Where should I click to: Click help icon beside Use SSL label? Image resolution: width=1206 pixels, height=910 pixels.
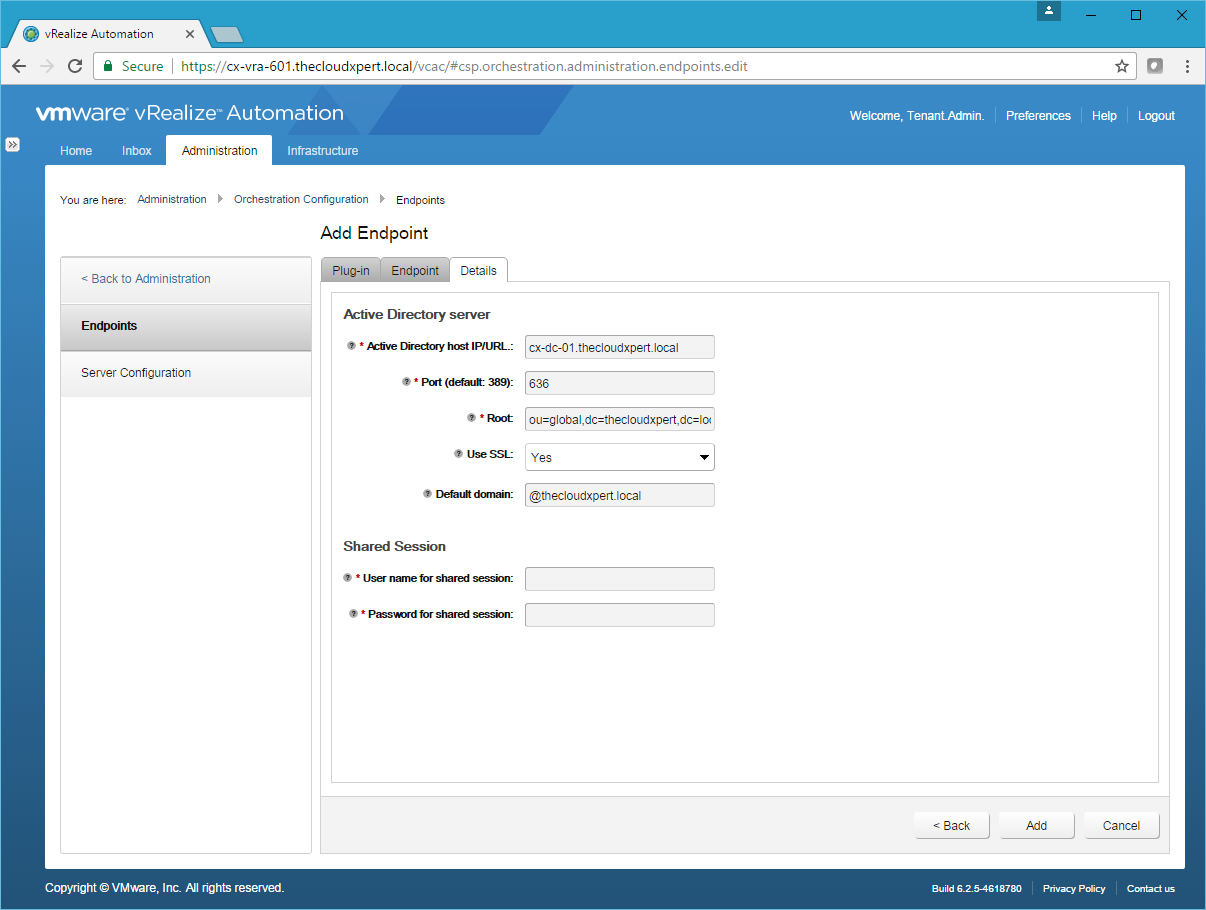click(458, 454)
